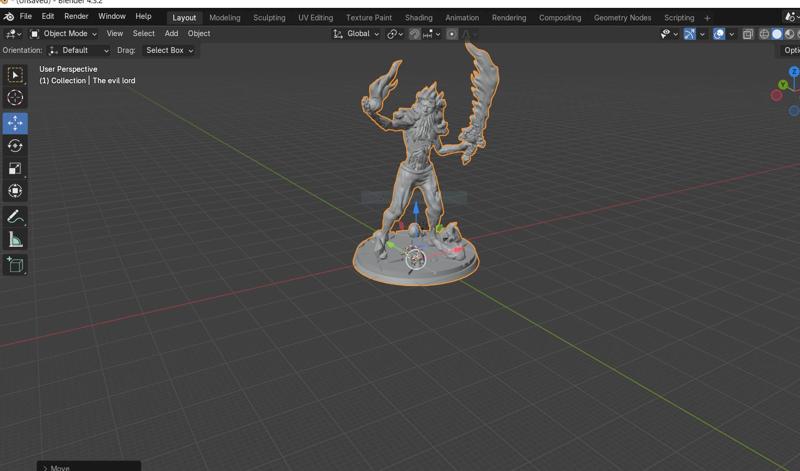
Task: Expand the snapping options arrow
Action: (x=438, y=34)
